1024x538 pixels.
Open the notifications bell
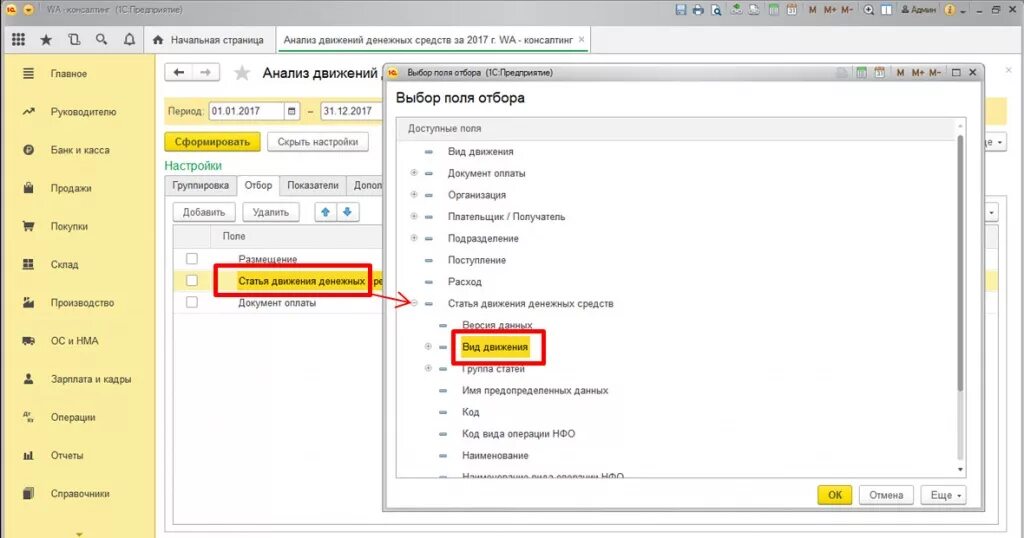(x=129, y=40)
